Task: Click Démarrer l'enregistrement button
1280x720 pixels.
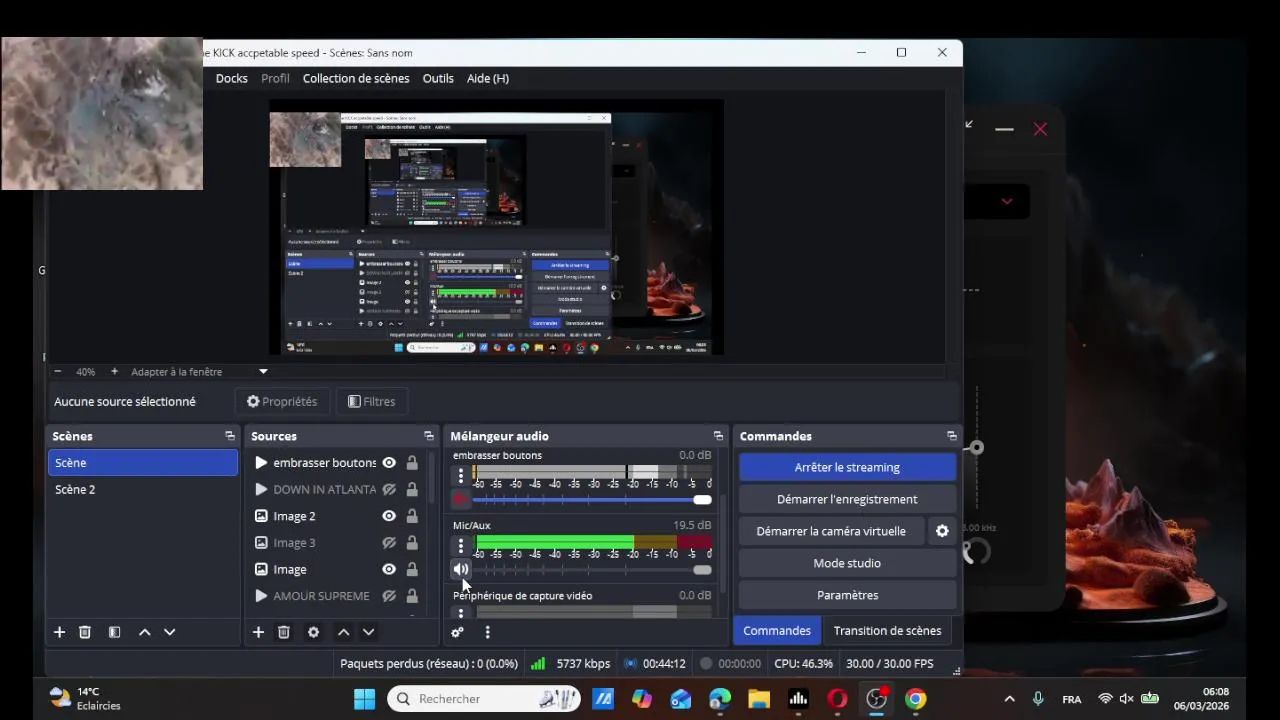Action: [x=847, y=499]
